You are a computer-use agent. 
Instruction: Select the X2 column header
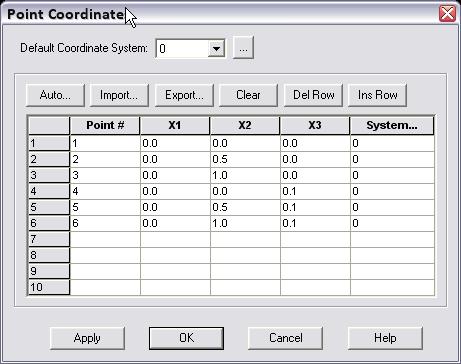[x=245, y=126]
